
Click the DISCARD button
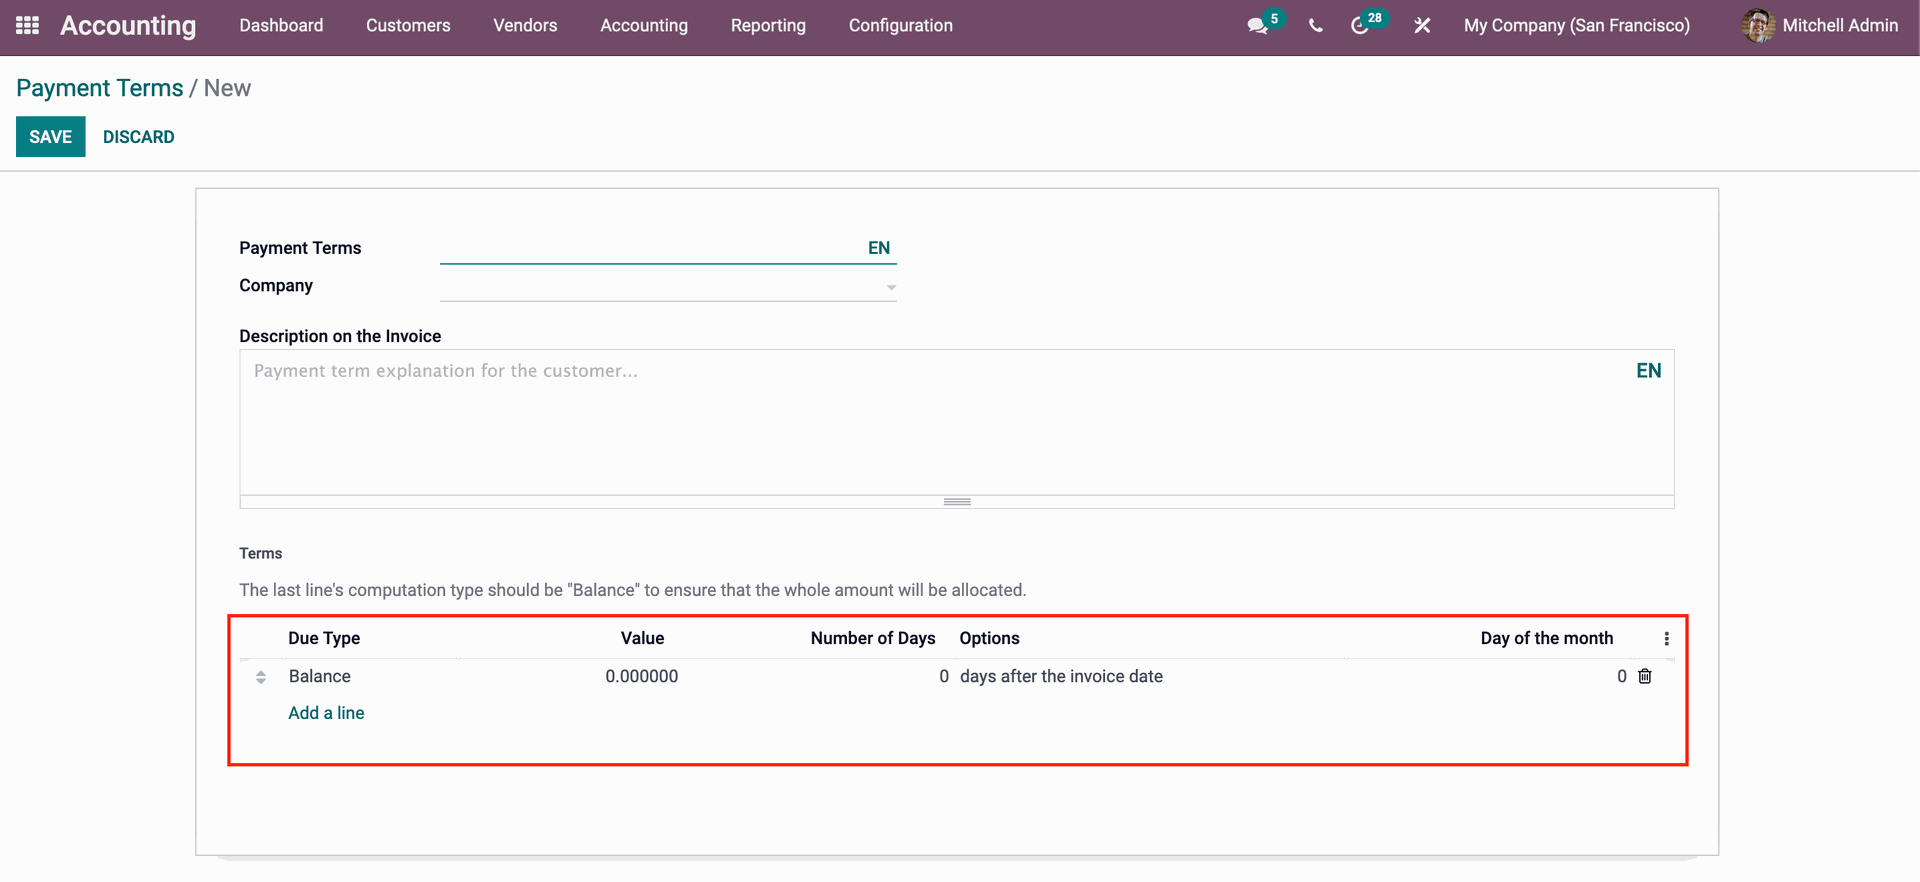(138, 137)
